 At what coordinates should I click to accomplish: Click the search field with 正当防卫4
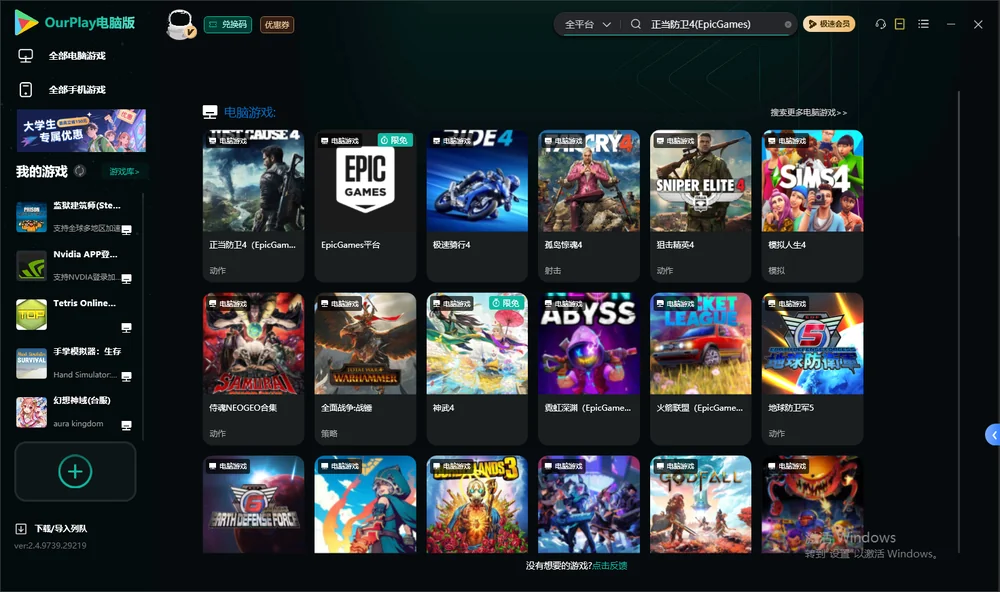(714, 24)
